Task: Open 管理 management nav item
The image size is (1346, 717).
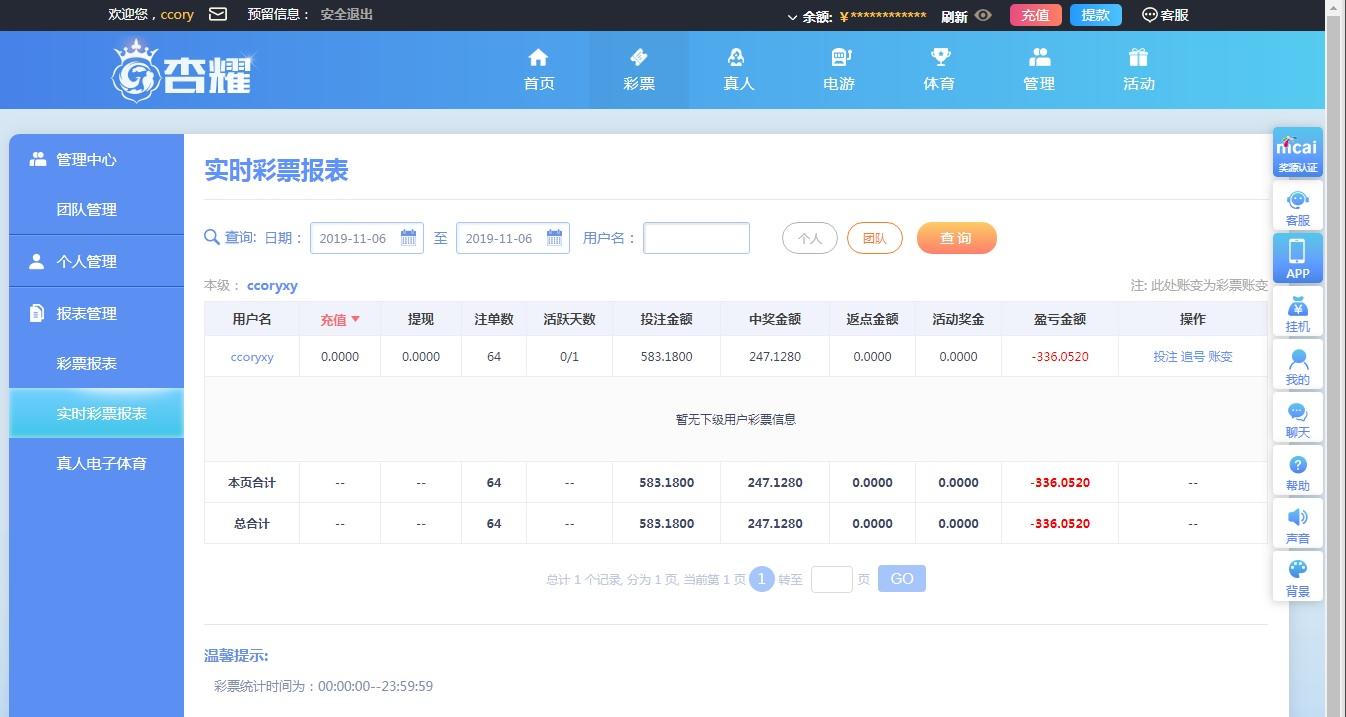Action: point(1039,70)
